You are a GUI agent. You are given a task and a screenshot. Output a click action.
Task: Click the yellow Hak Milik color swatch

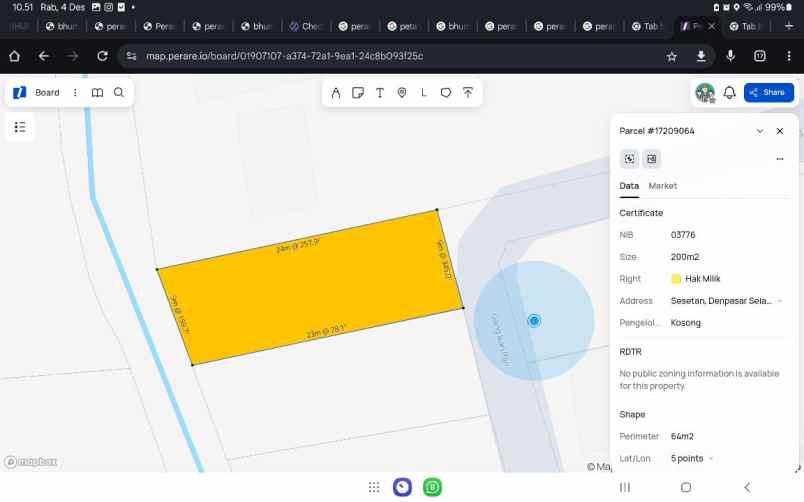pos(676,279)
